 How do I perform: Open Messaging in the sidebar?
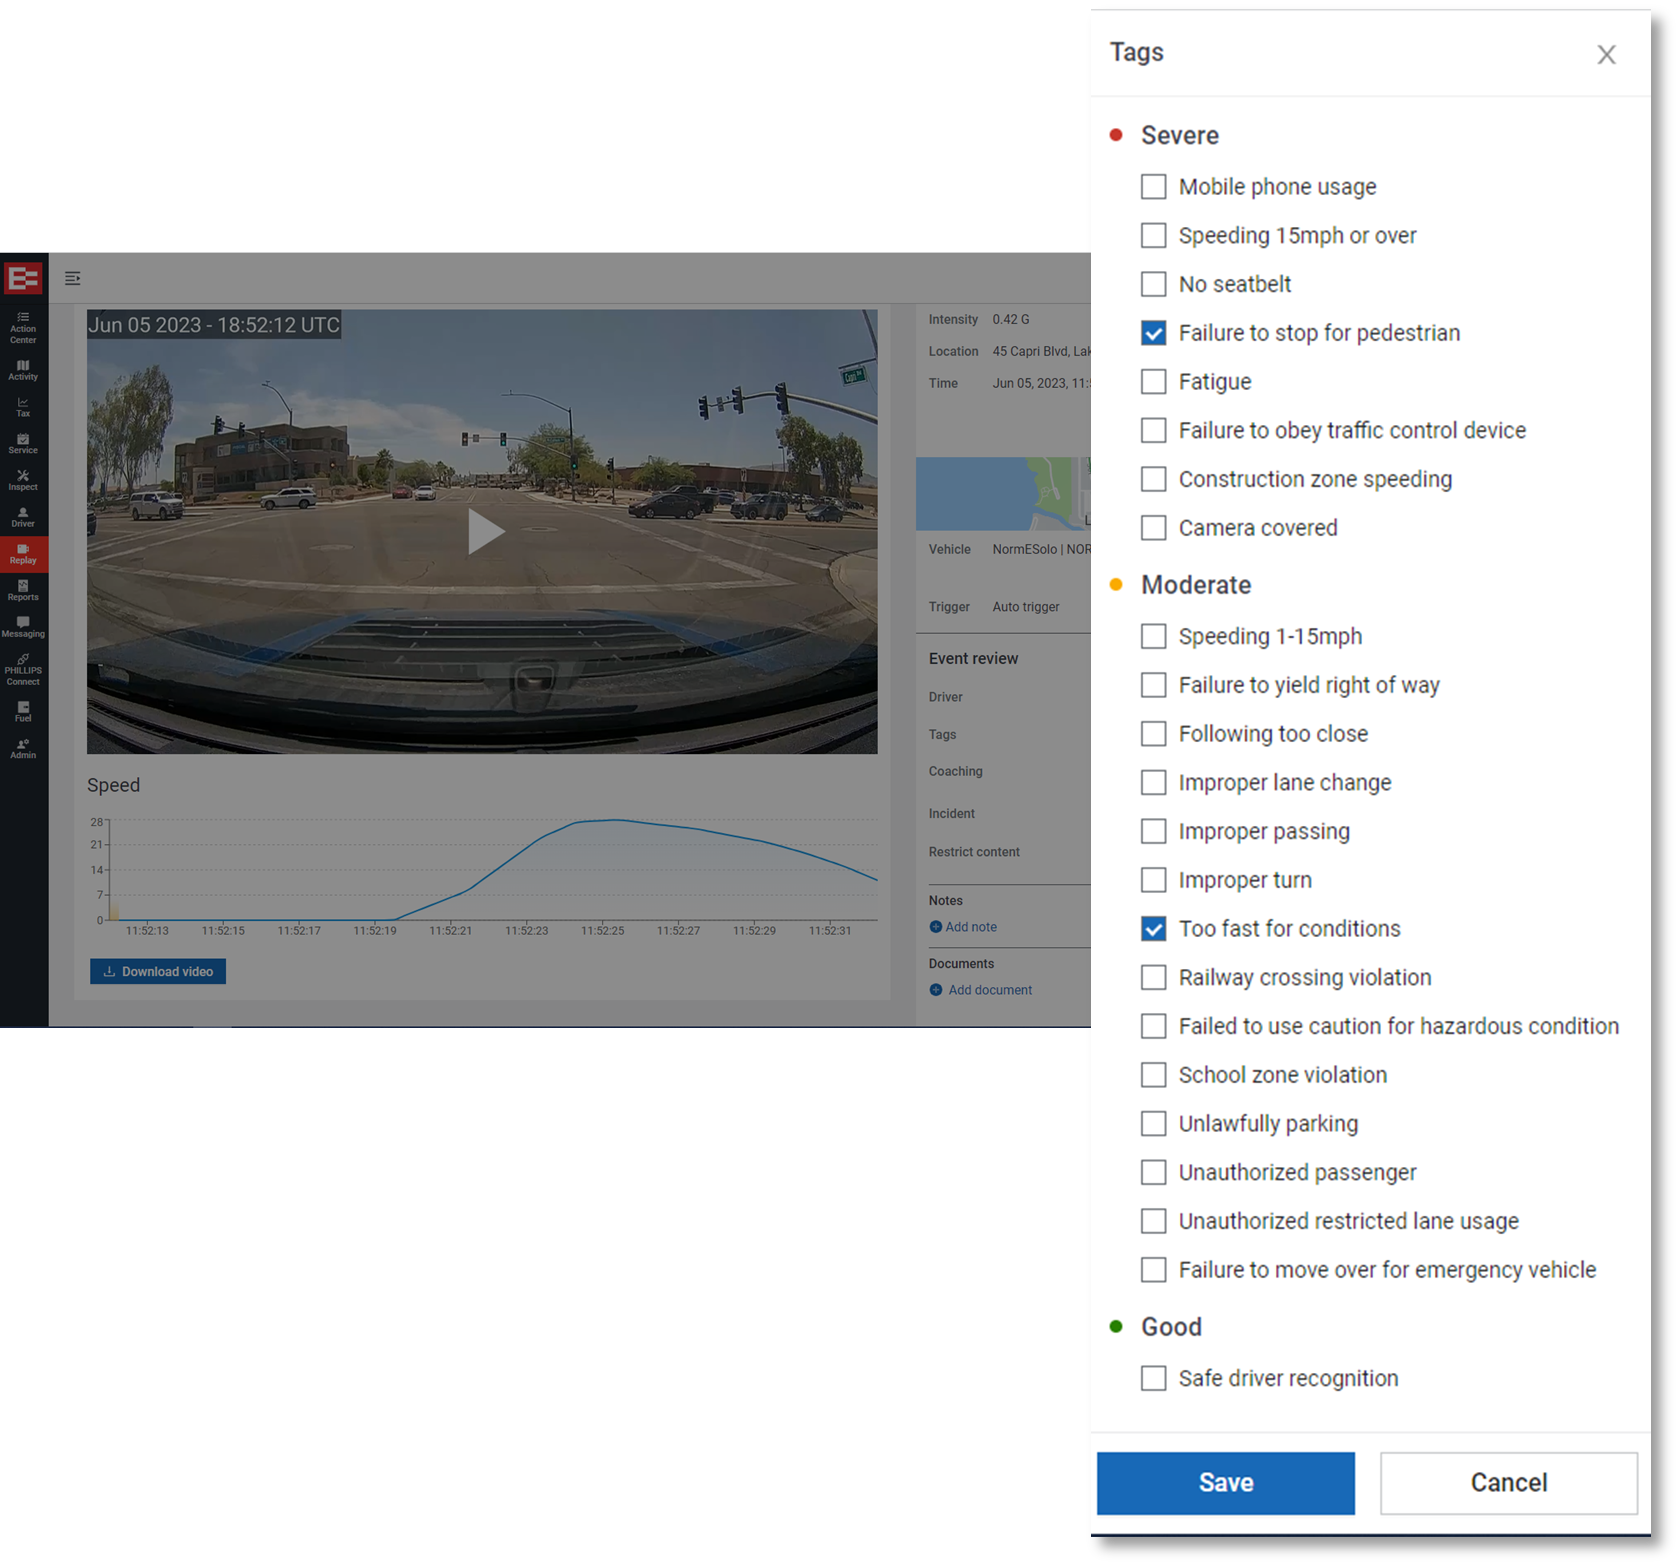pyautogui.click(x=23, y=627)
